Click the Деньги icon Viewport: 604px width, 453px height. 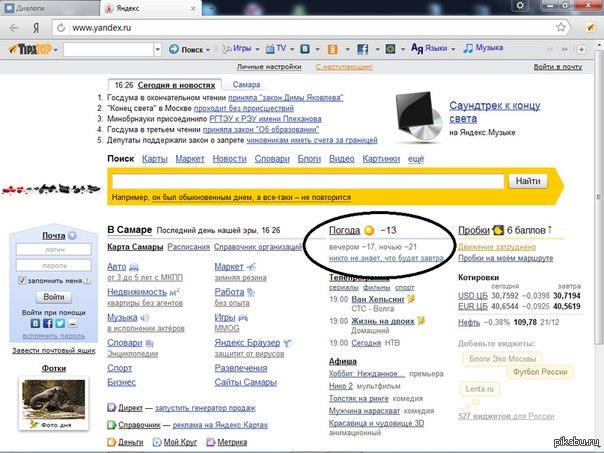[111, 442]
